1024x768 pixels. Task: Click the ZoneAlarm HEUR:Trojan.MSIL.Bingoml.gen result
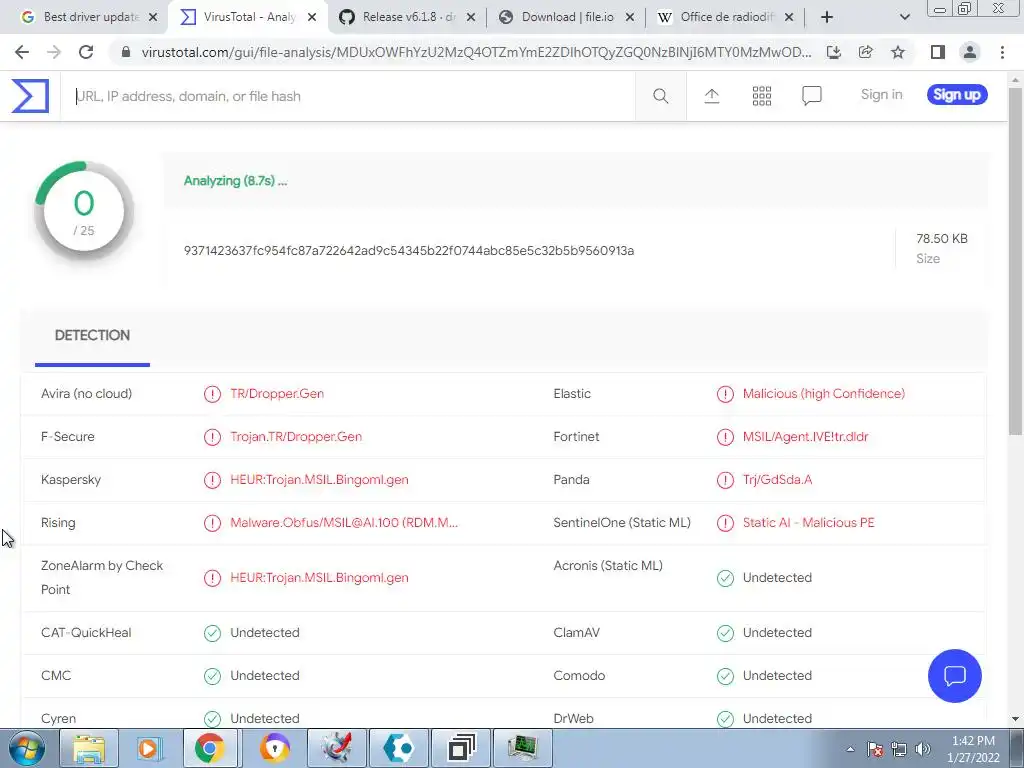point(319,578)
